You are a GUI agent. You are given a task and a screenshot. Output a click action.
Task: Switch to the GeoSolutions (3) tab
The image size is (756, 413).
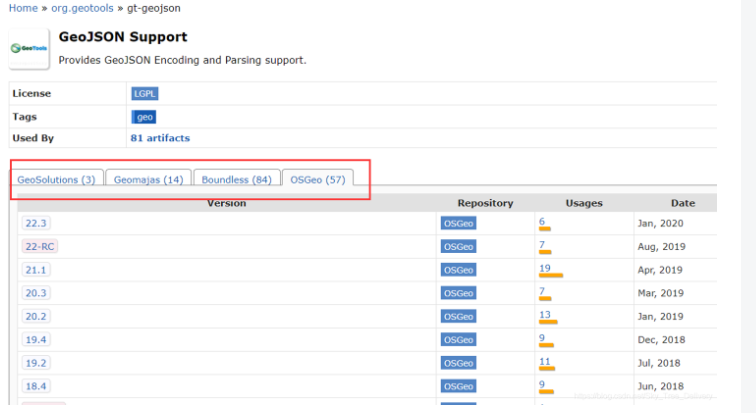[x=56, y=179]
